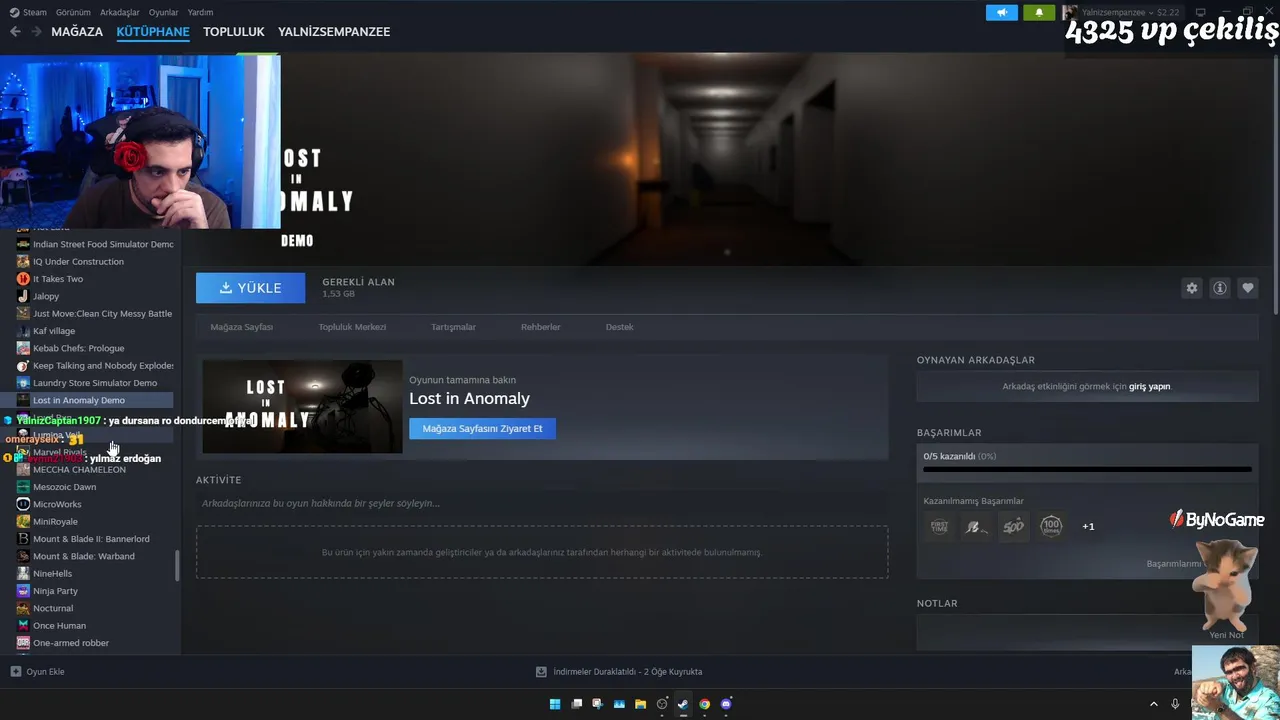
Task: Click the 'giriş yapın' sign-in link
Action: click(1150, 386)
